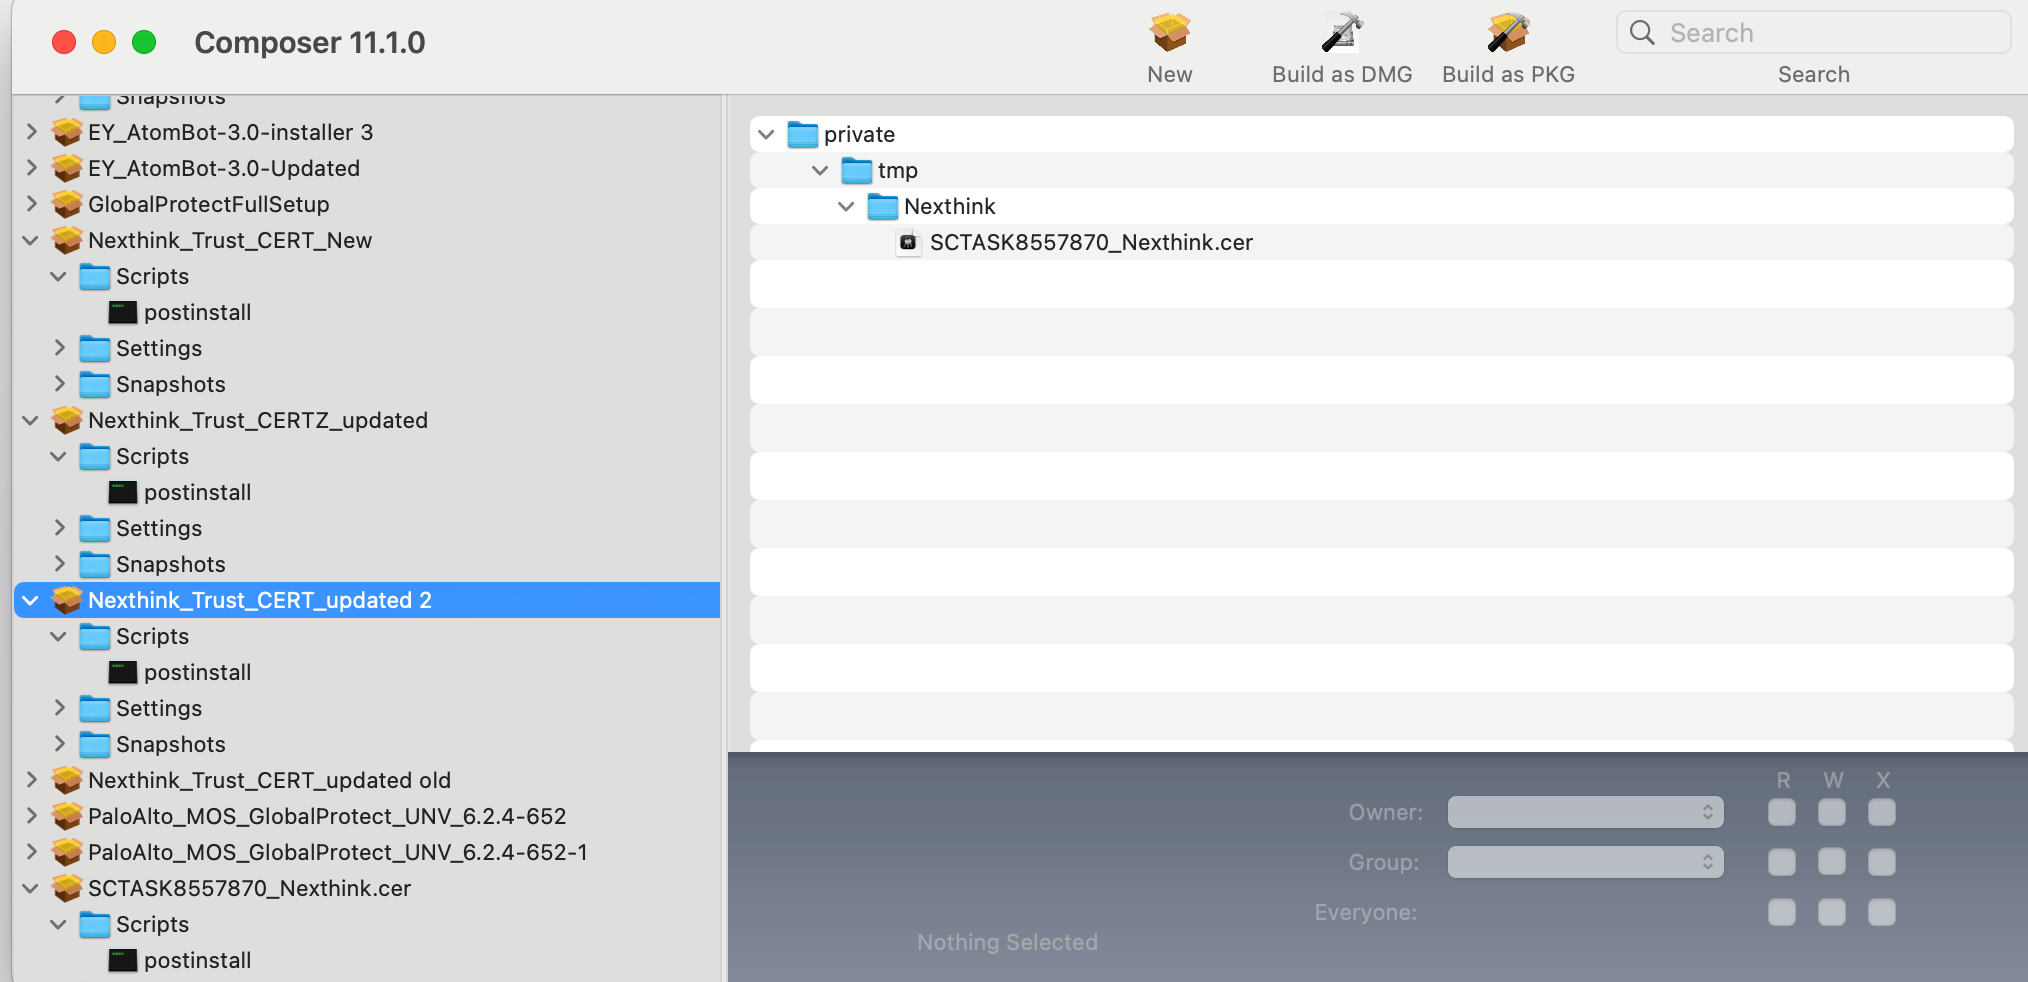Expand the Nexthink_Trust_CERT_updated old package
2028x982 pixels.
[x=31, y=780]
